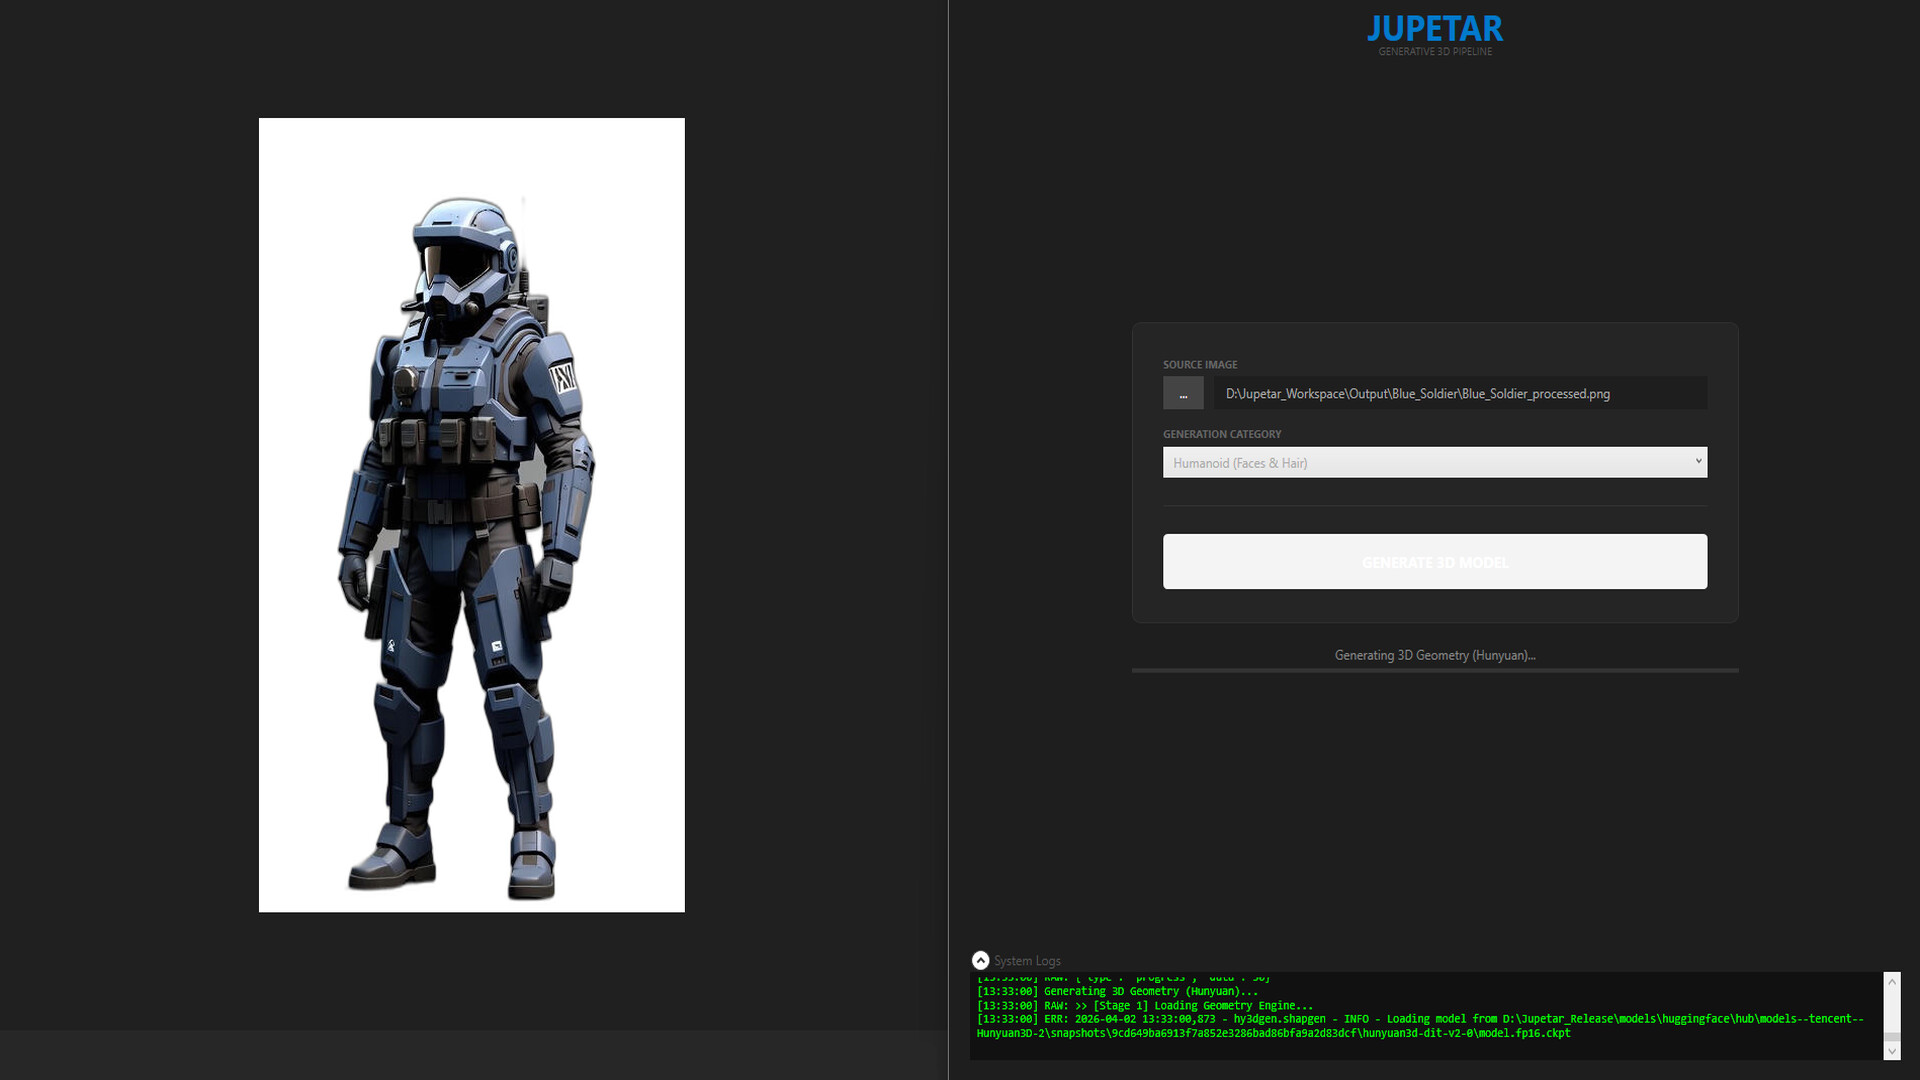The width and height of the screenshot is (1920, 1080).
Task: Click the Blue Soldier preview image
Action: 471,514
